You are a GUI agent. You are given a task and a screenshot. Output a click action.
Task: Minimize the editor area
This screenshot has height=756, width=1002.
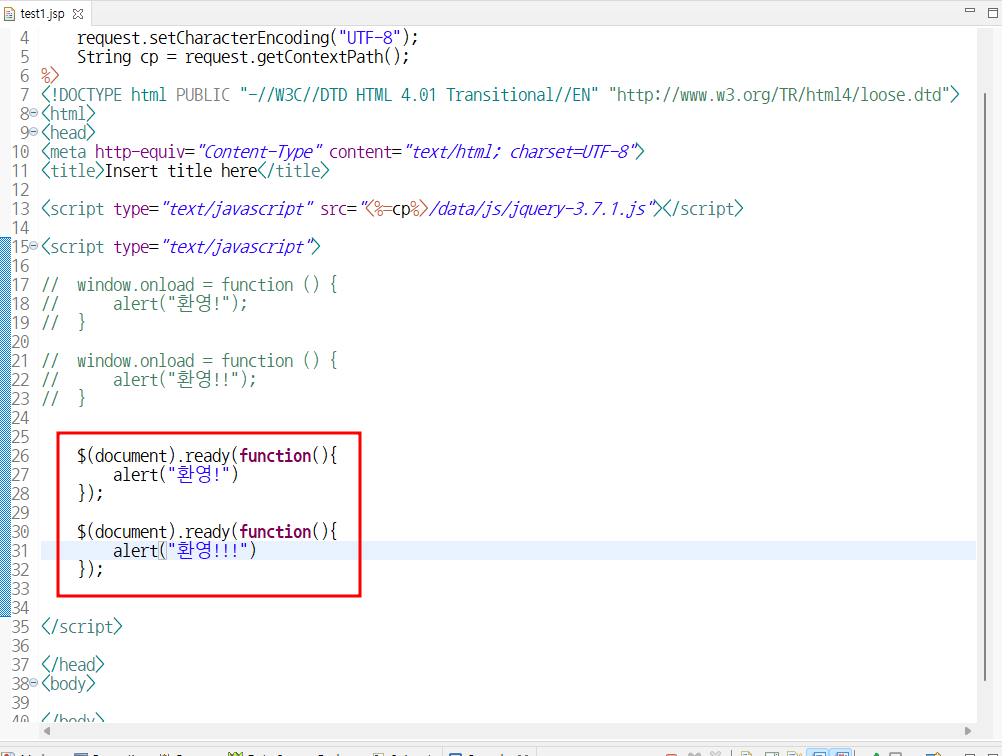coord(969,11)
